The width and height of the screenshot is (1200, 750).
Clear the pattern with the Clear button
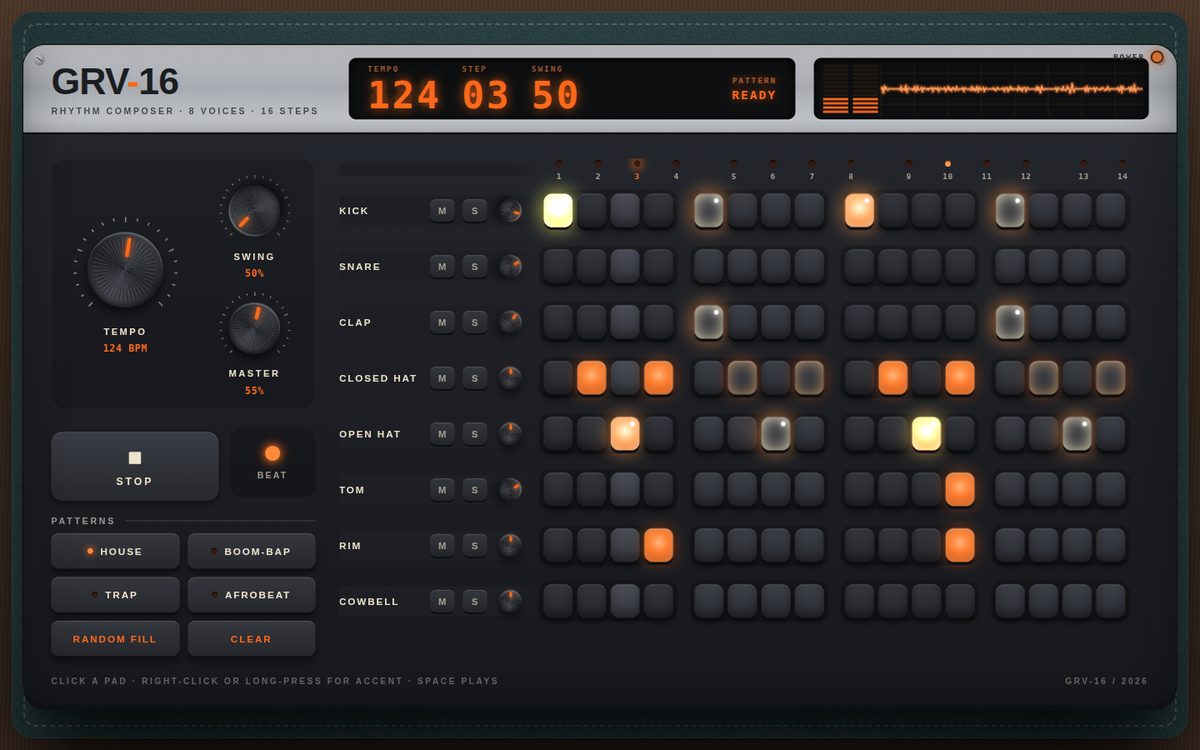252,639
